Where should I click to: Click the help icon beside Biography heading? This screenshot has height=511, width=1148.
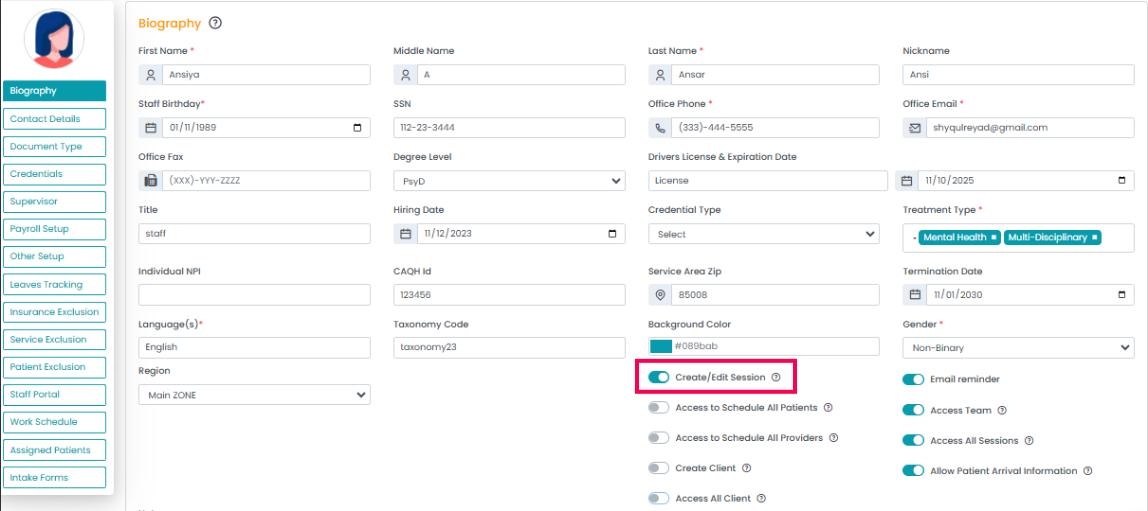215,23
